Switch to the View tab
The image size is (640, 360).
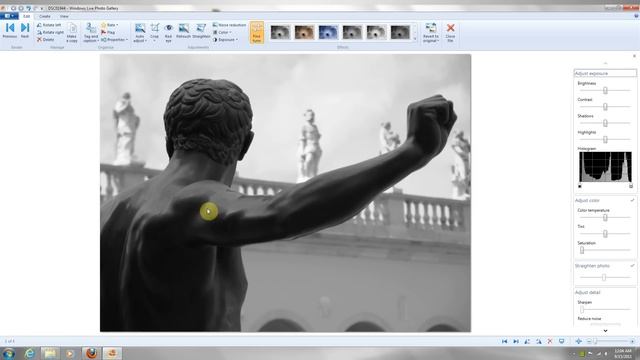[64, 16]
